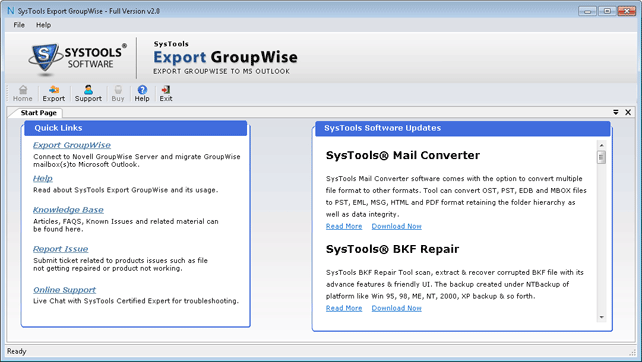Open the Help quick link
The image size is (642, 362).
point(43,179)
